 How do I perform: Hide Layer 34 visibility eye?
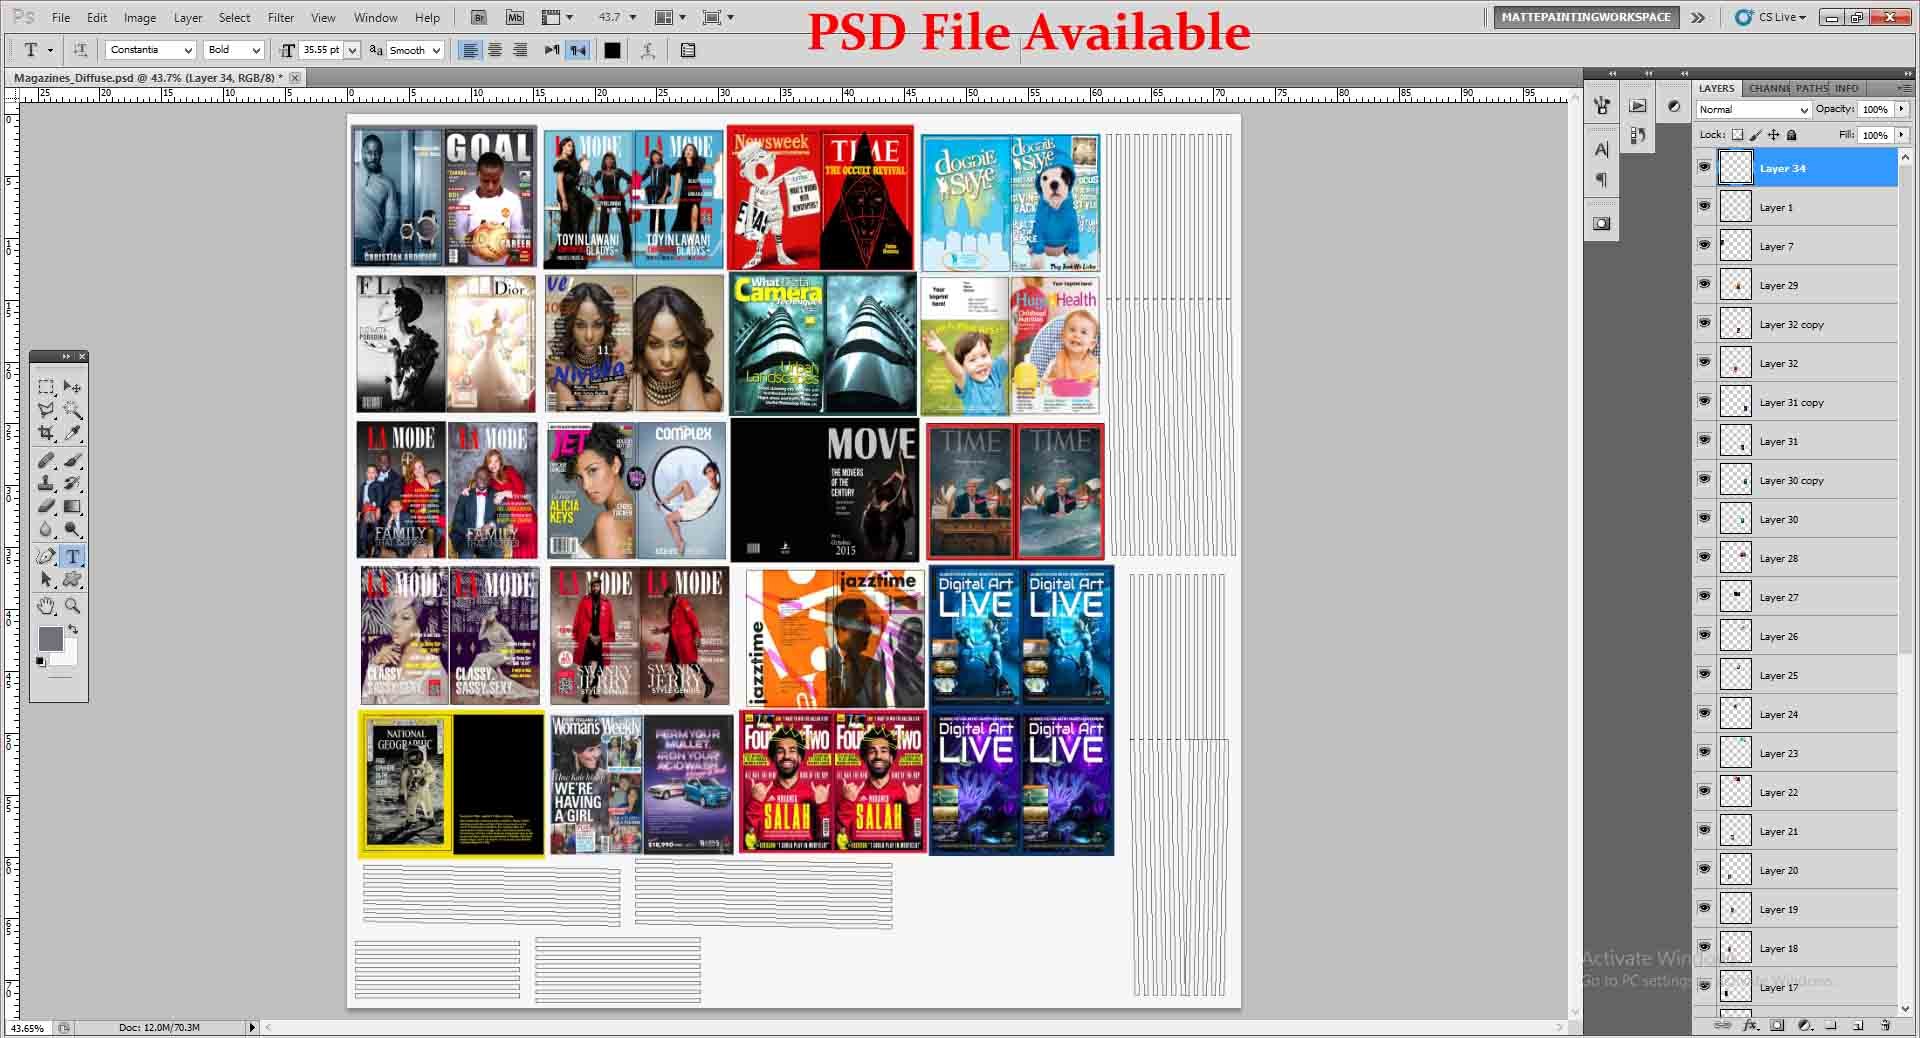coord(1705,167)
